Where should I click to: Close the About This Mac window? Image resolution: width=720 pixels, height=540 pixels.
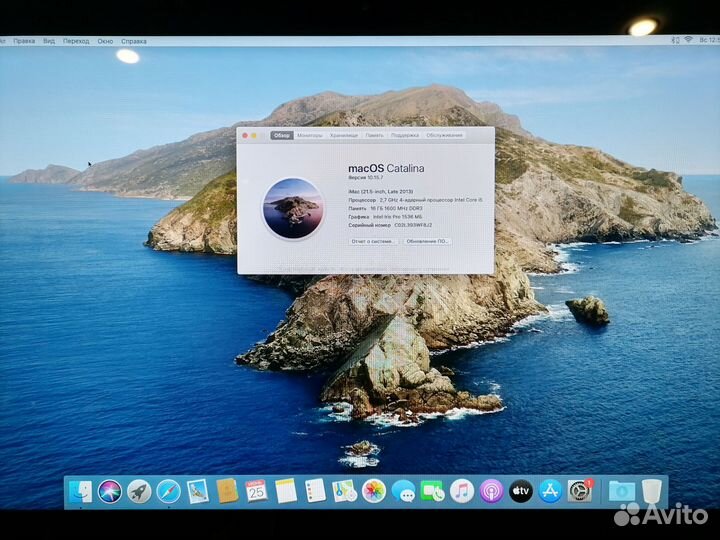(x=245, y=135)
